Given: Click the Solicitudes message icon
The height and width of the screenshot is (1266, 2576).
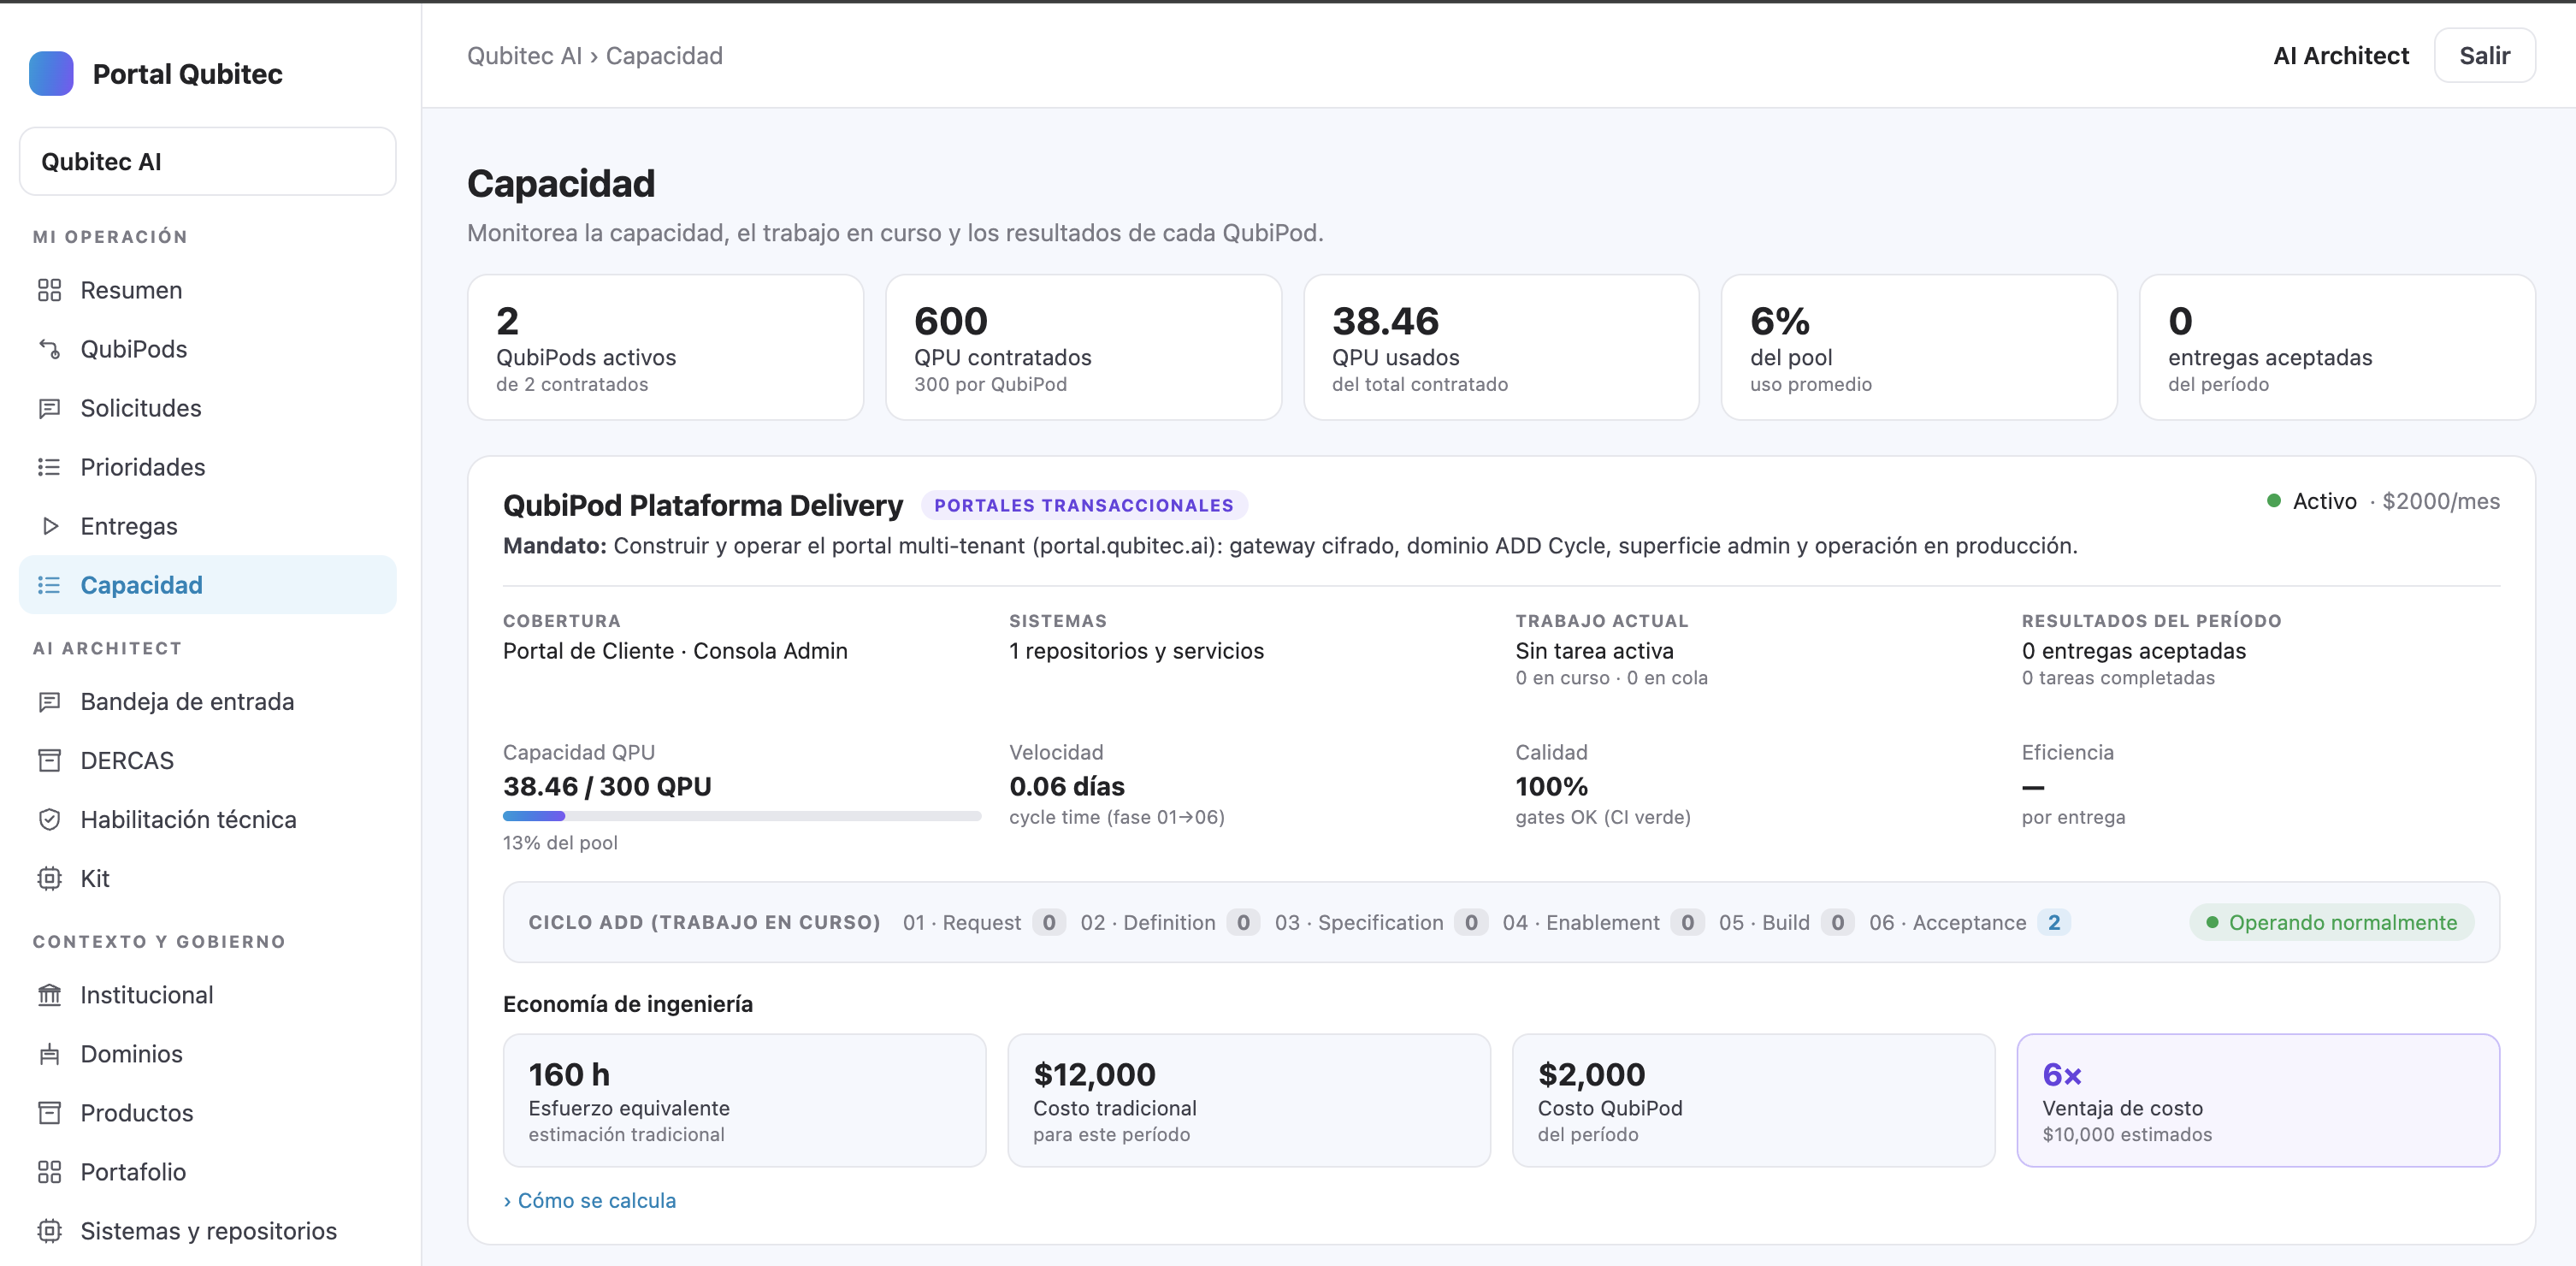Looking at the screenshot, I should point(49,408).
